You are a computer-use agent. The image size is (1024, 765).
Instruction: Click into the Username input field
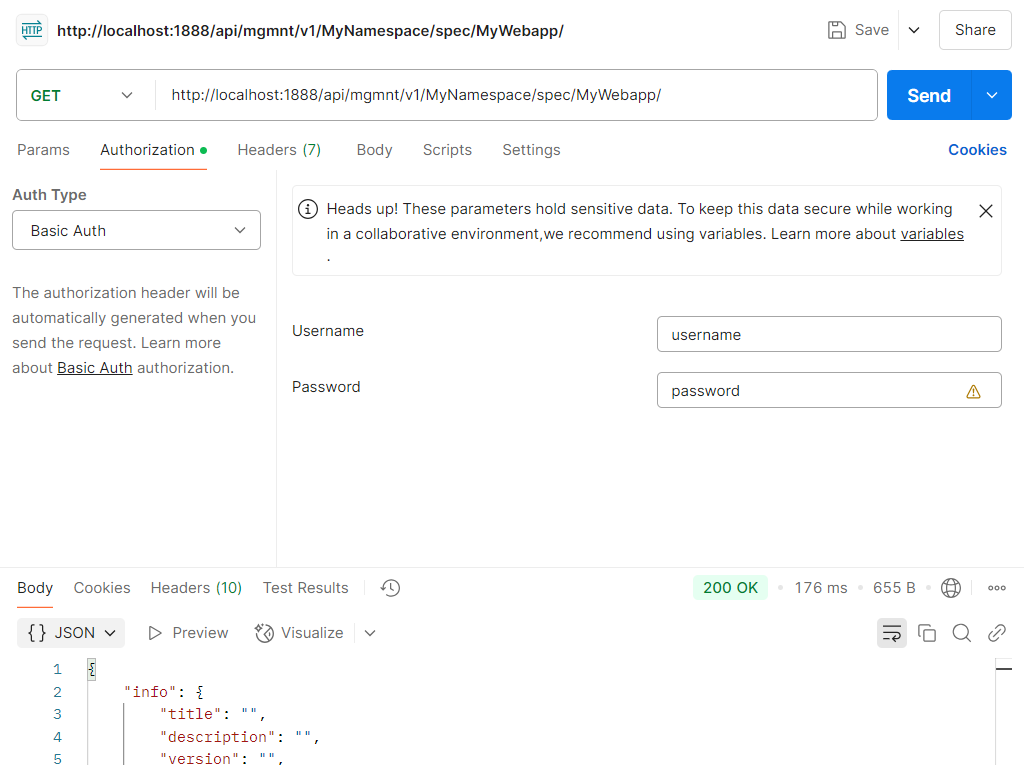coord(828,335)
